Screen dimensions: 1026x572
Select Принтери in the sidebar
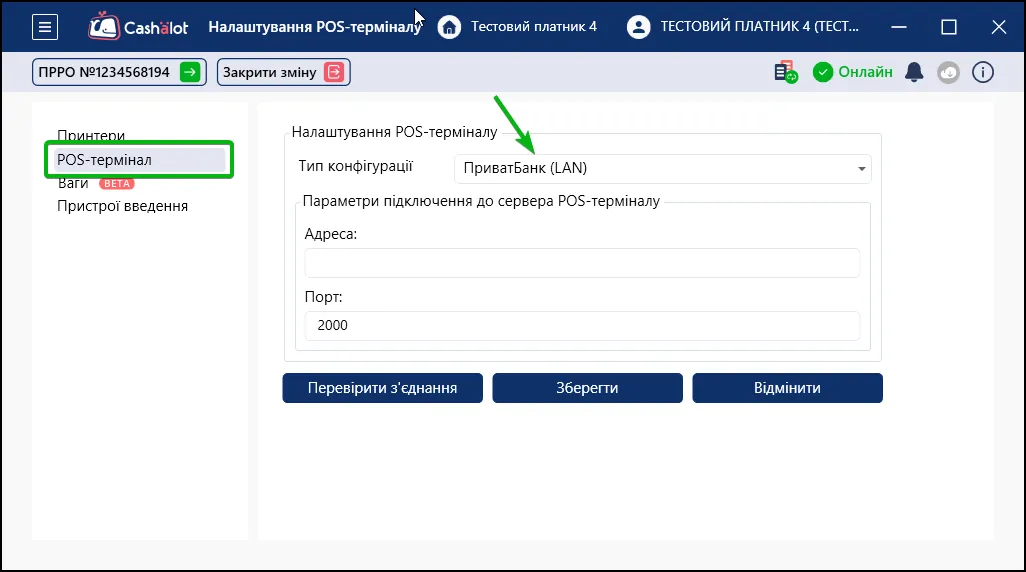(x=91, y=135)
